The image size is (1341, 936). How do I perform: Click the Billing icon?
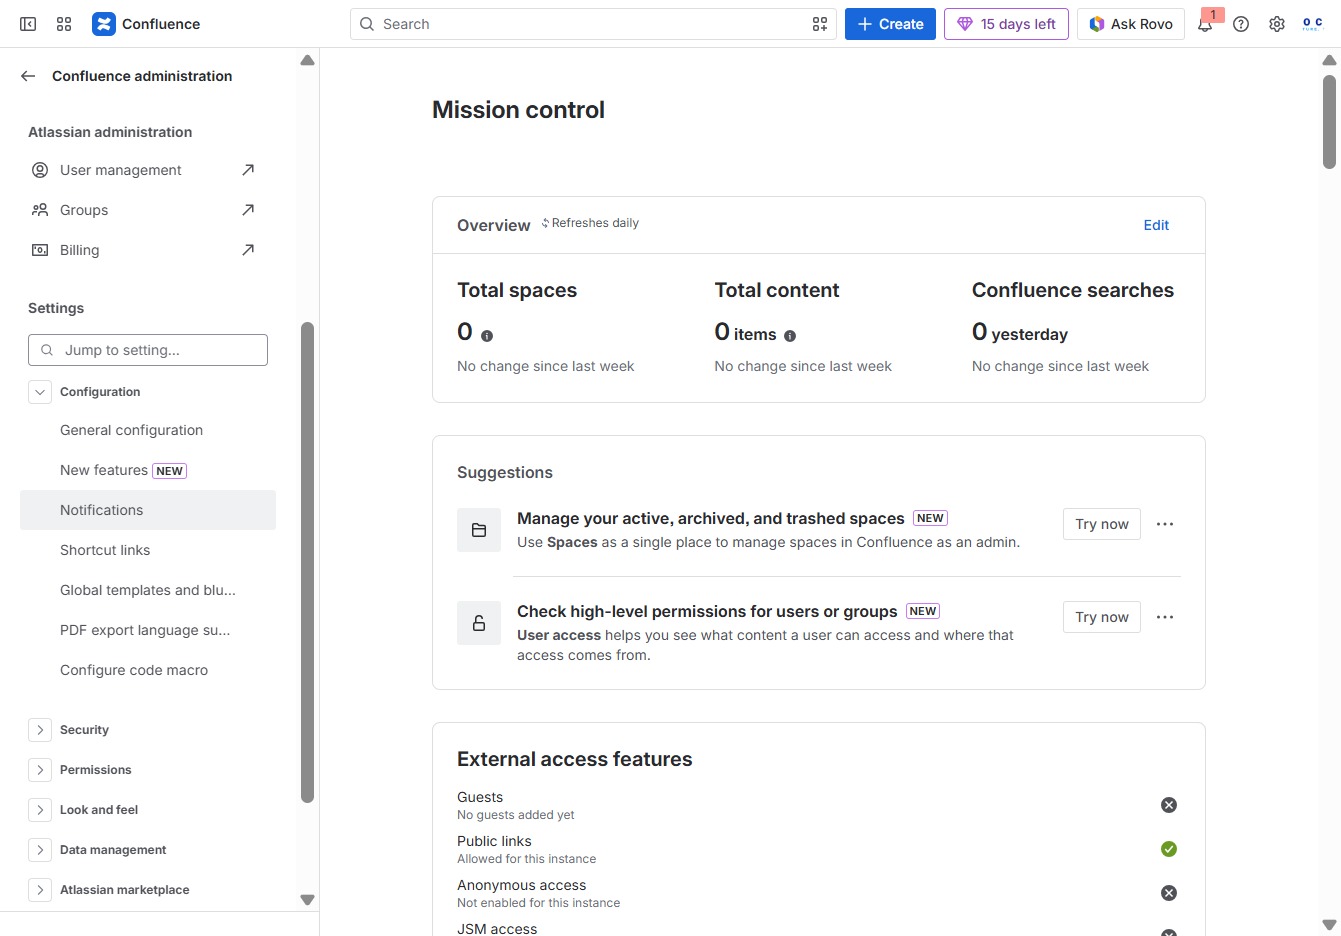point(40,250)
